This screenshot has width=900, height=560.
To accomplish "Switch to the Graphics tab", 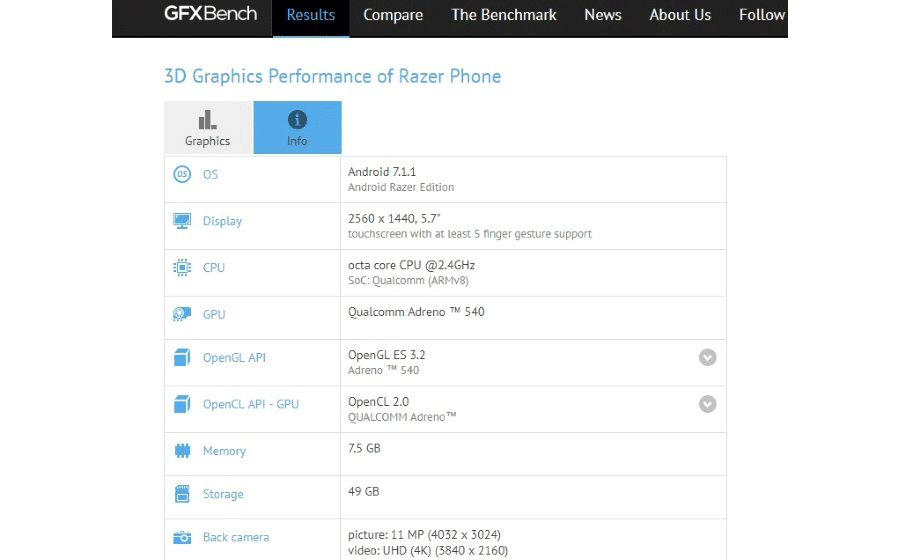I will [x=208, y=127].
